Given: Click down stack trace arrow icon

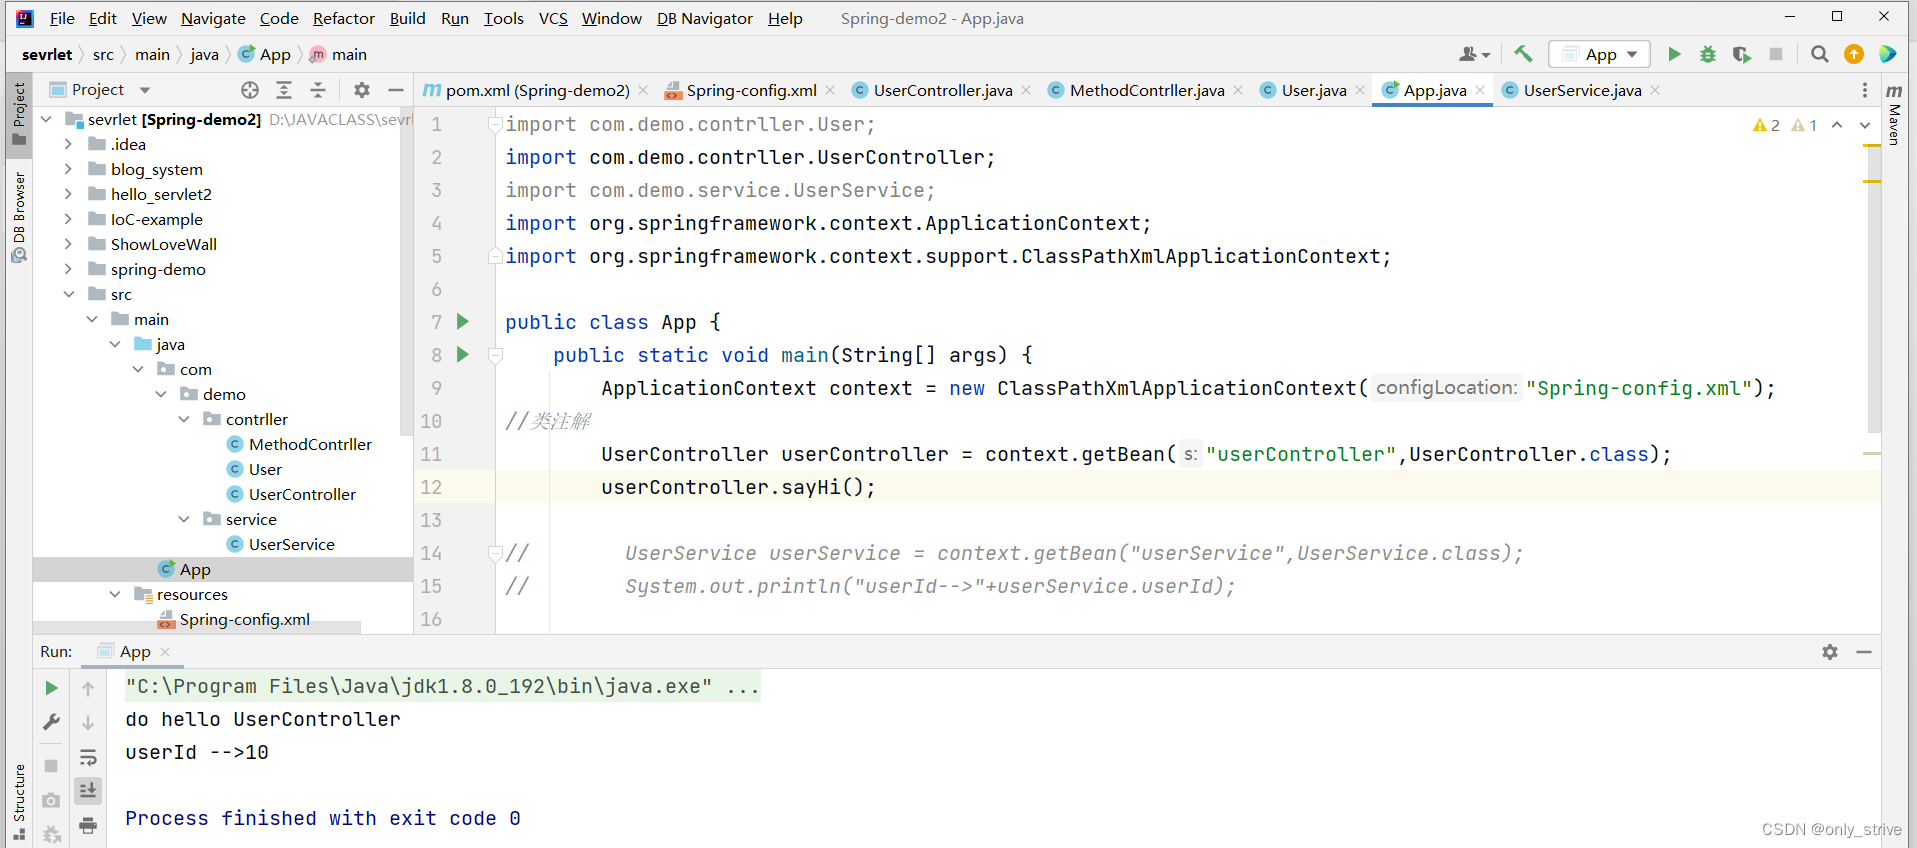Looking at the screenshot, I should (x=88, y=722).
